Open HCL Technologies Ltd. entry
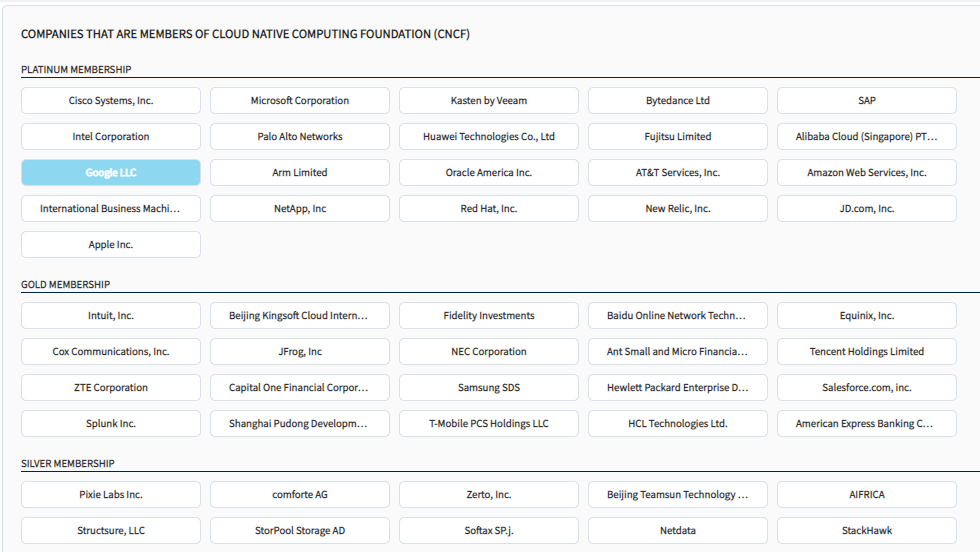 (x=678, y=423)
